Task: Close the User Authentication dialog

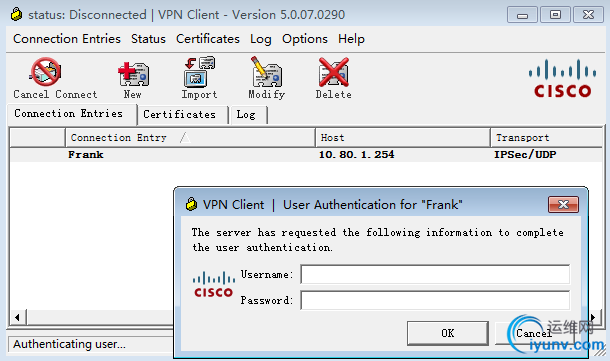Action: [x=563, y=205]
